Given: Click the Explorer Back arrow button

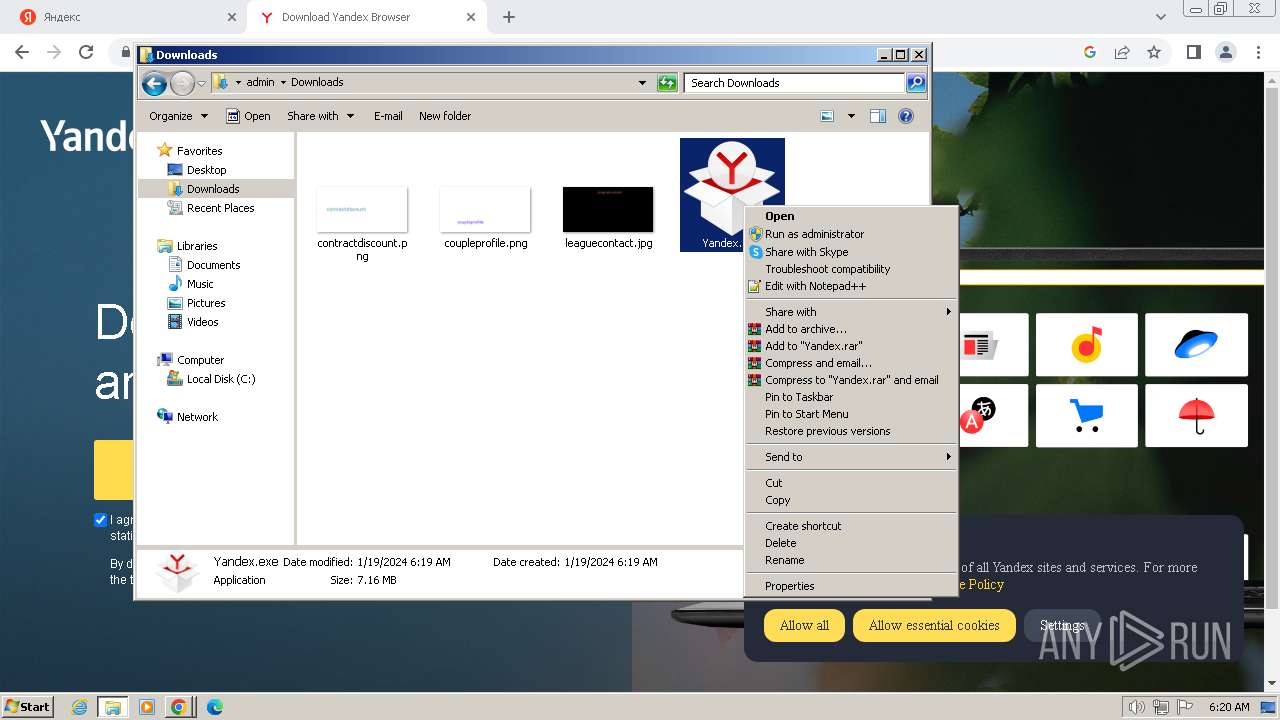Looking at the screenshot, I should click(x=154, y=83).
